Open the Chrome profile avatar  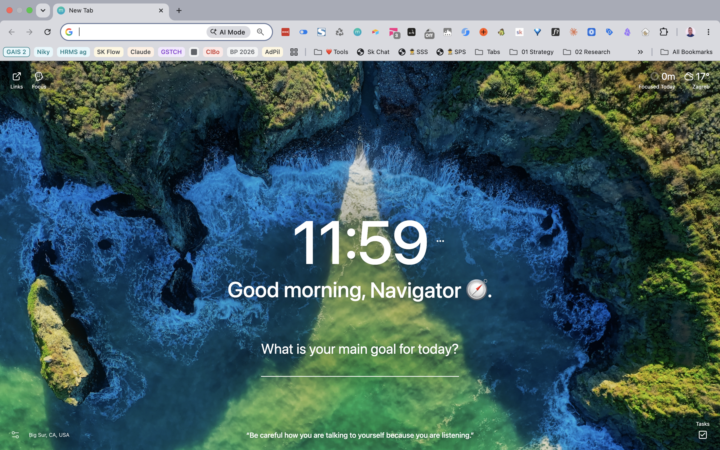[x=690, y=32]
